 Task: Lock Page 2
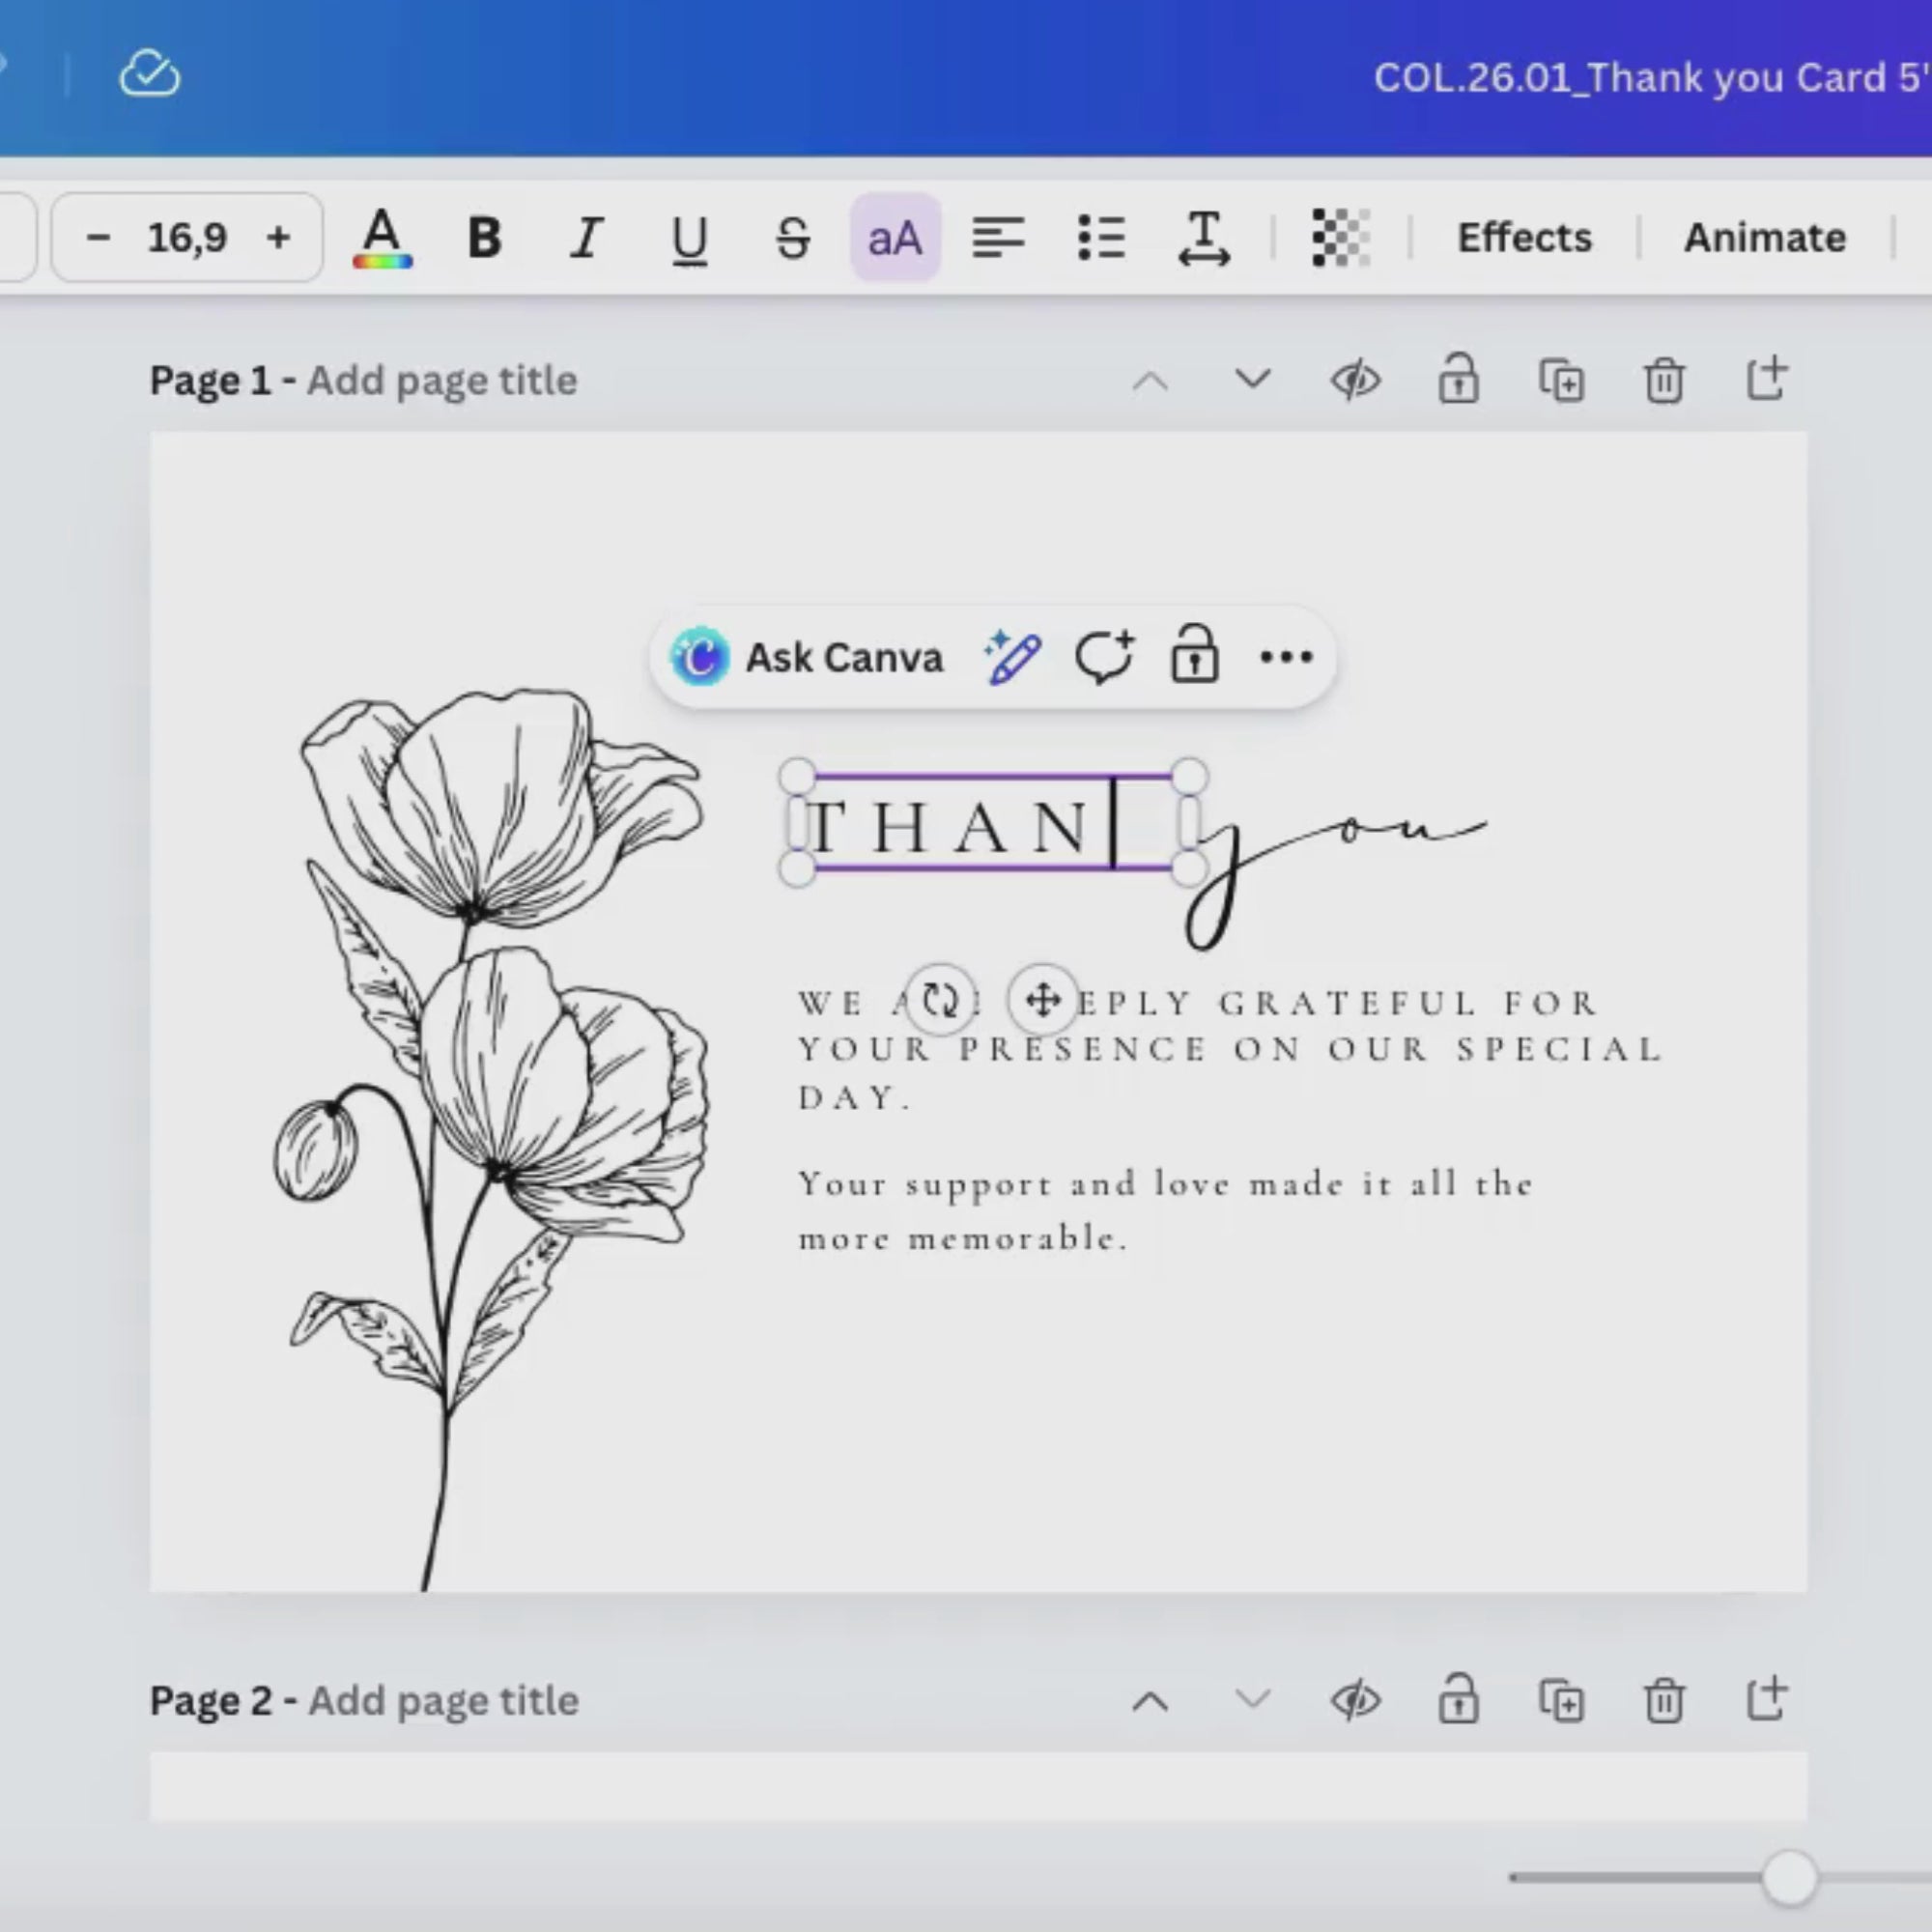pyautogui.click(x=1458, y=1699)
